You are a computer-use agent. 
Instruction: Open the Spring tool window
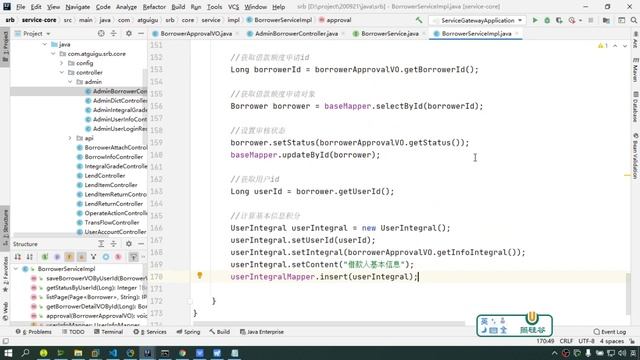tap(188, 332)
